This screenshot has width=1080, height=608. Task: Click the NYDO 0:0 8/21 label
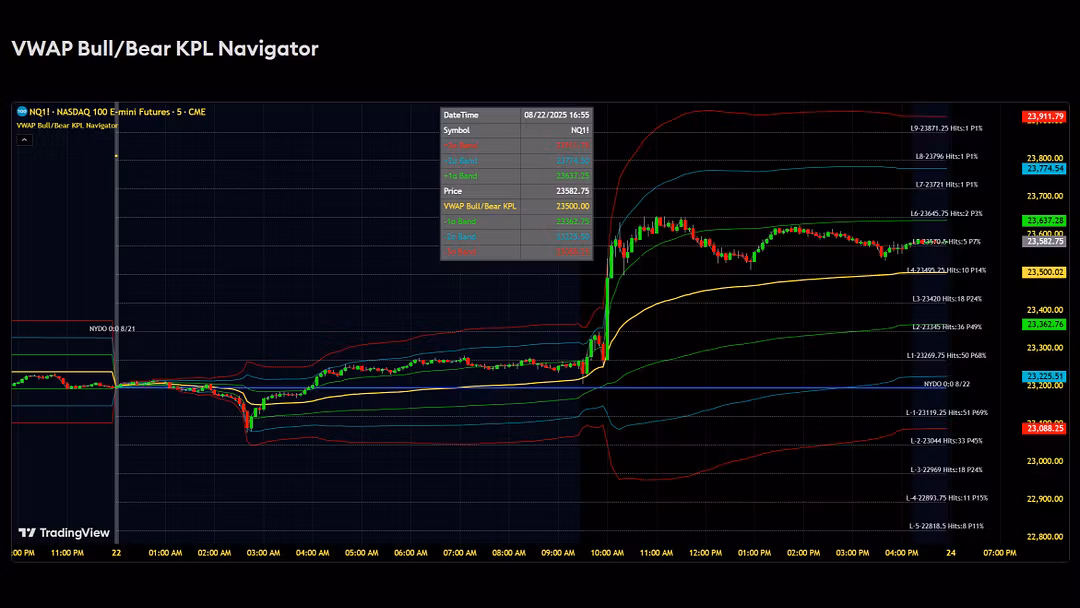pyautogui.click(x=112, y=328)
